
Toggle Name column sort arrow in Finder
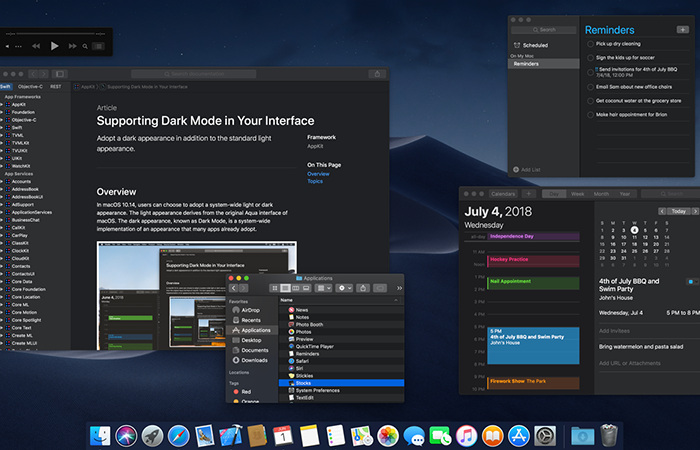(396, 300)
